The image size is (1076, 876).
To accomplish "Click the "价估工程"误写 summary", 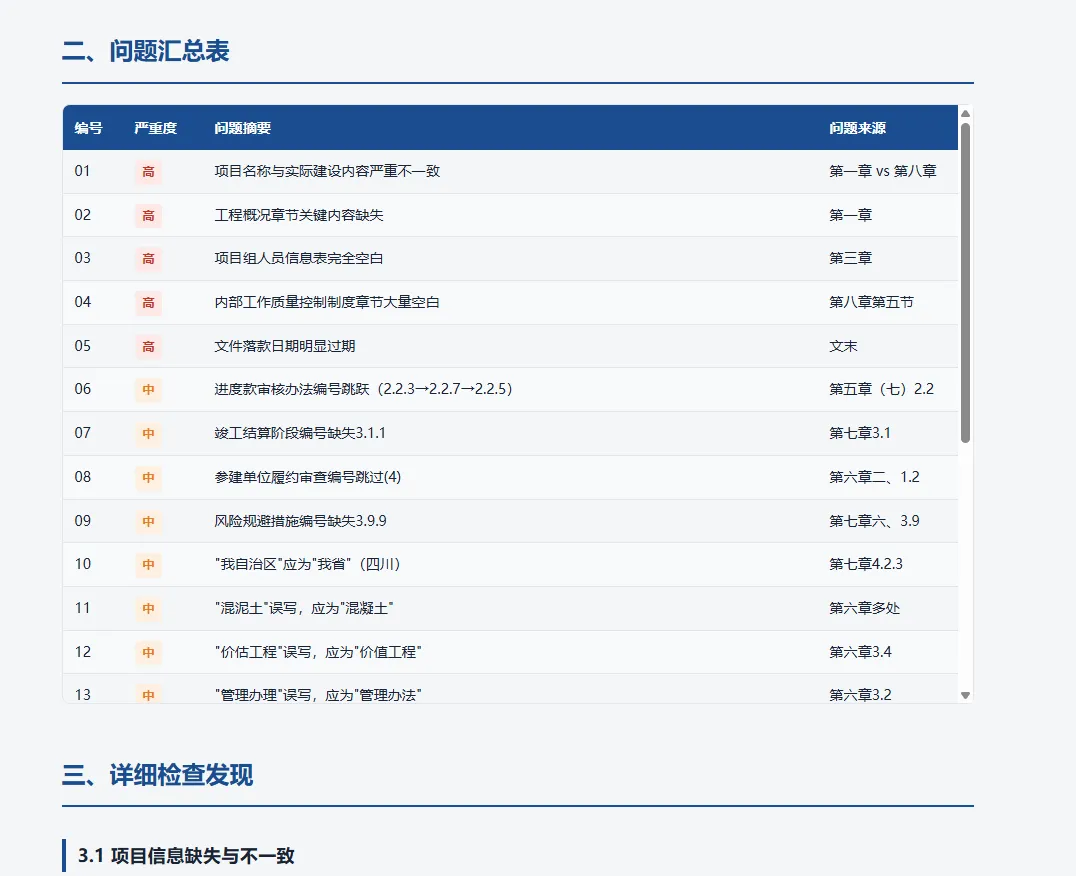I will pyautogui.click(x=318, y=652).
